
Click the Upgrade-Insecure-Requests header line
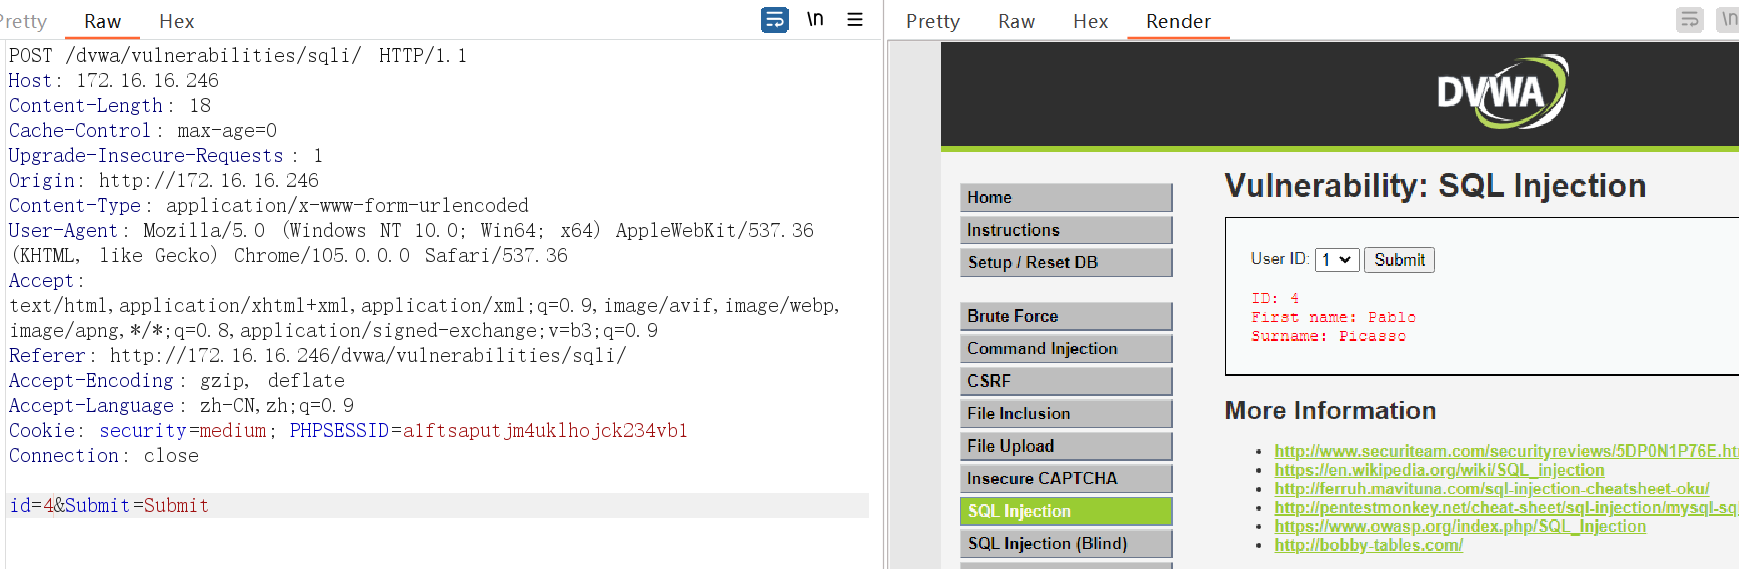pos(166,155)
